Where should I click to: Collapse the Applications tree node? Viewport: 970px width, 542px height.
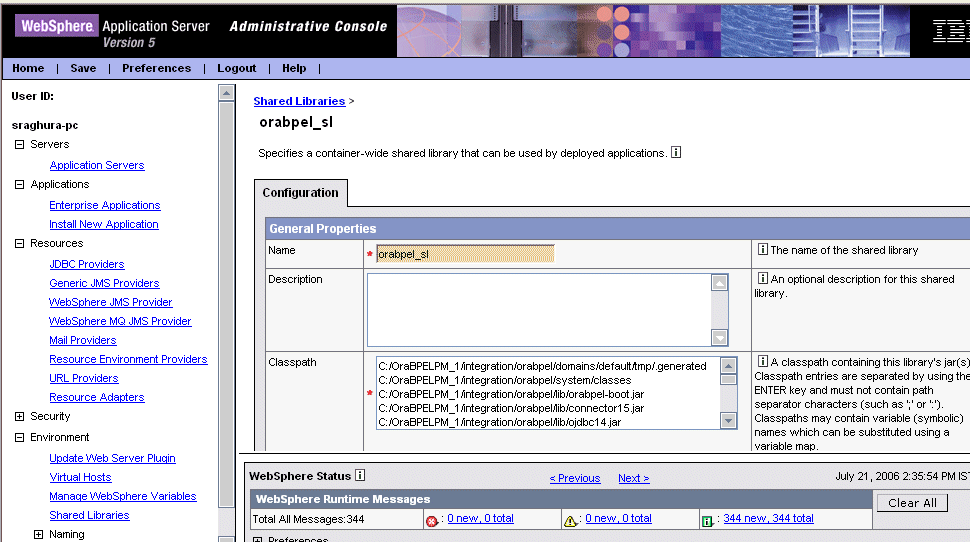tap(19, 184)
